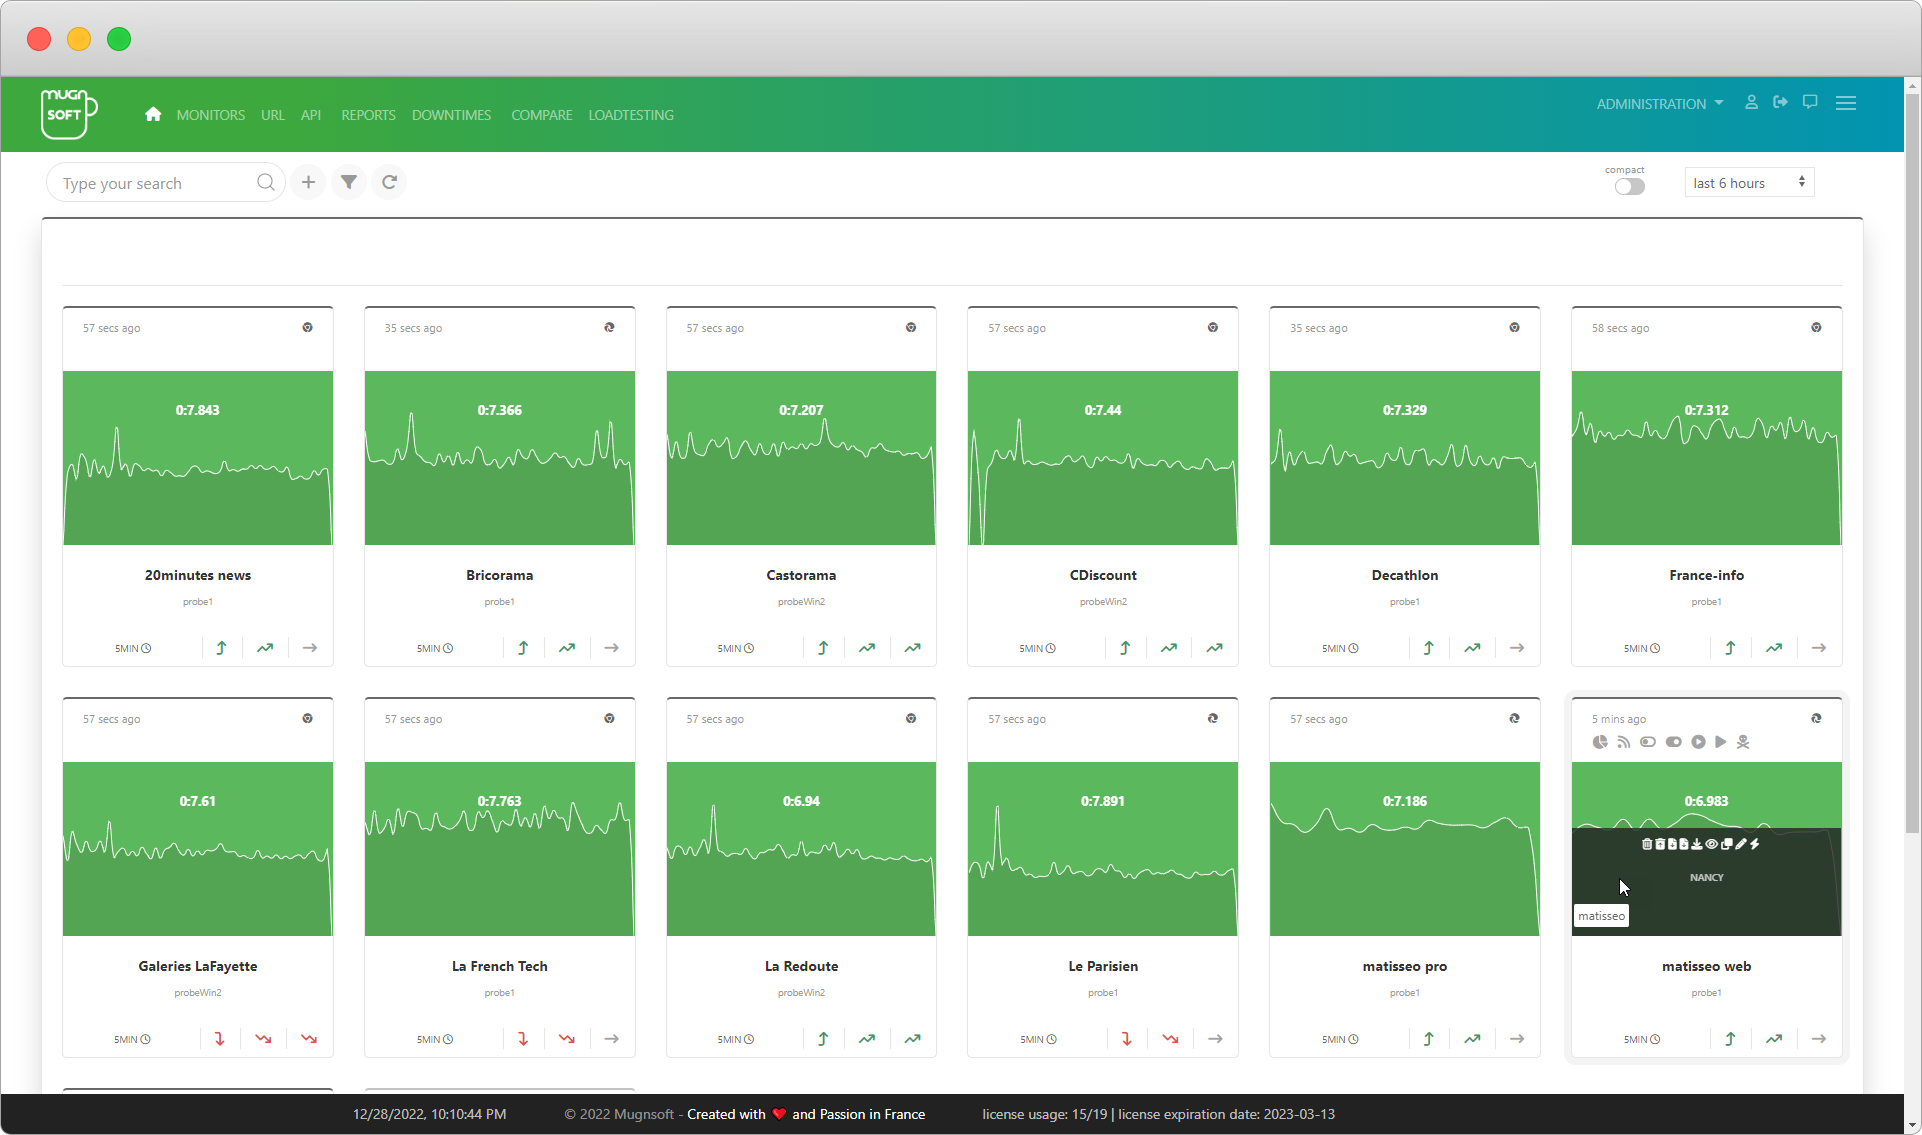Image resolution: width=1922 pixels, height=1135 pixels.
Task: Click RSS feed icon on matisseo web card
Action: 1623,742
